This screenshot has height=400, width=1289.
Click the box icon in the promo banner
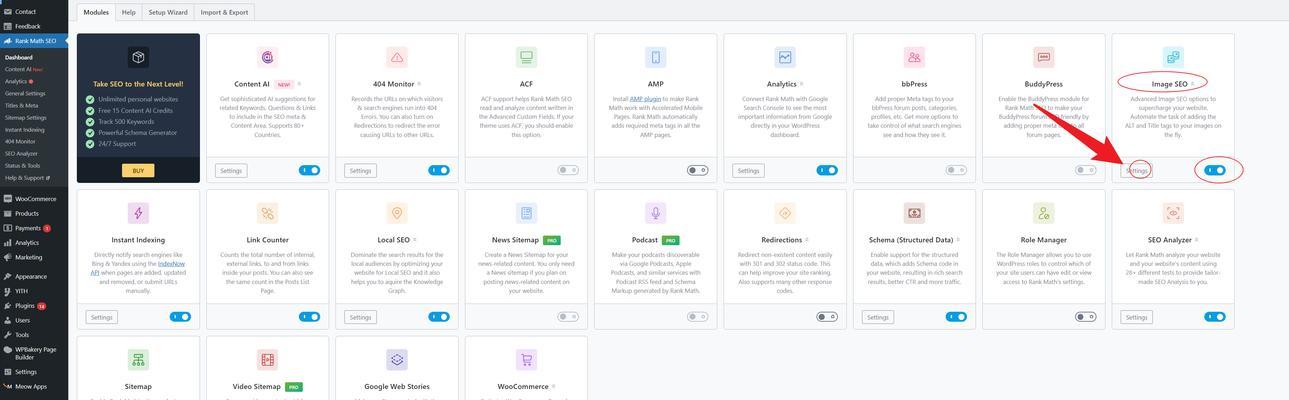point(138,57)
